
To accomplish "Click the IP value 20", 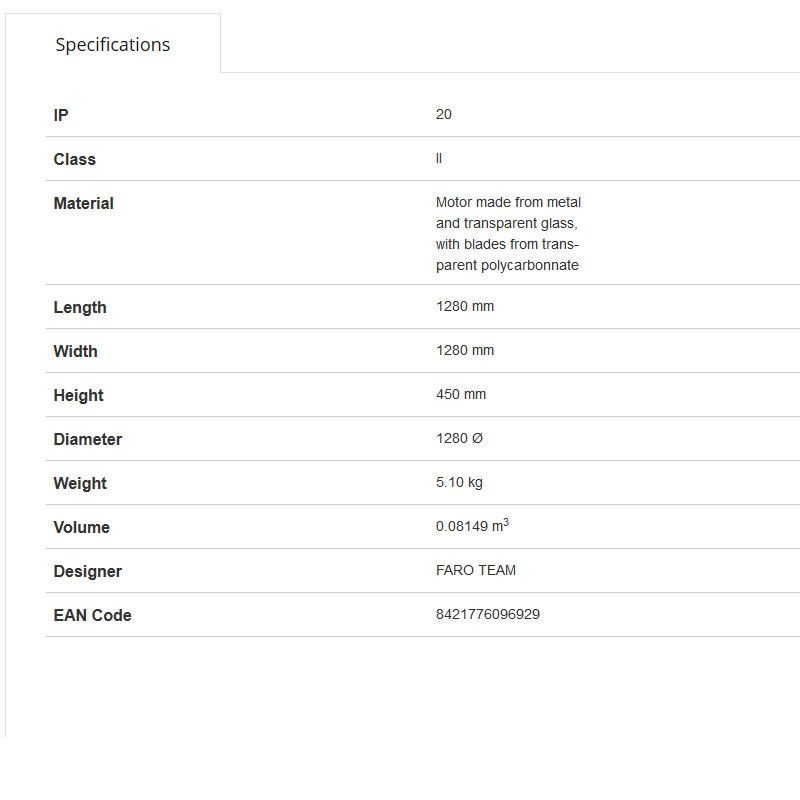I will coord(444,114).
